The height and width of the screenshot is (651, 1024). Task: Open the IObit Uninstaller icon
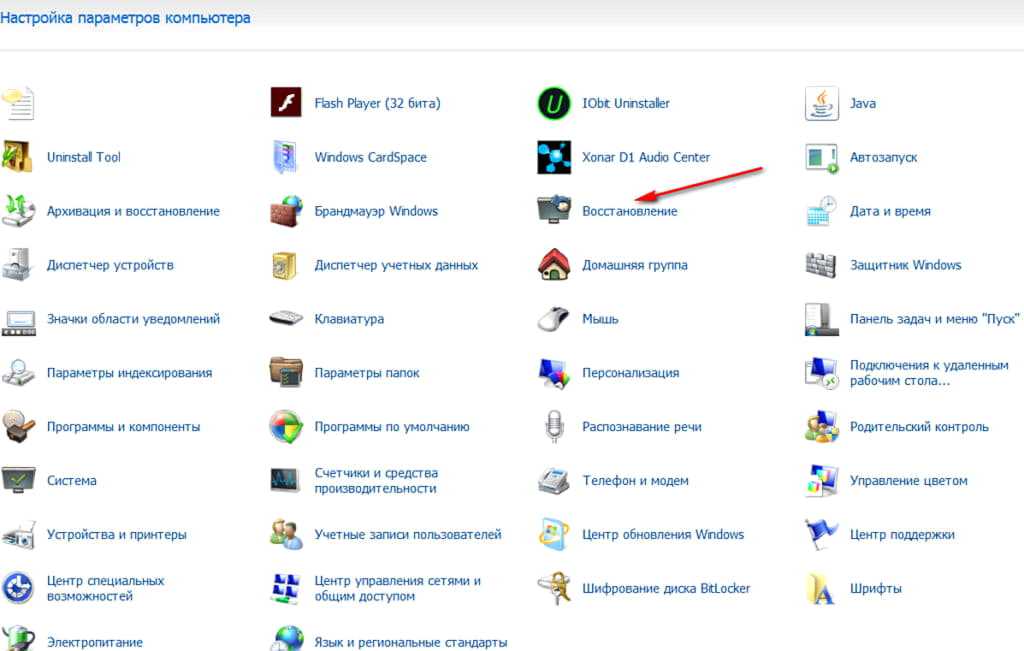coord(553,103)
